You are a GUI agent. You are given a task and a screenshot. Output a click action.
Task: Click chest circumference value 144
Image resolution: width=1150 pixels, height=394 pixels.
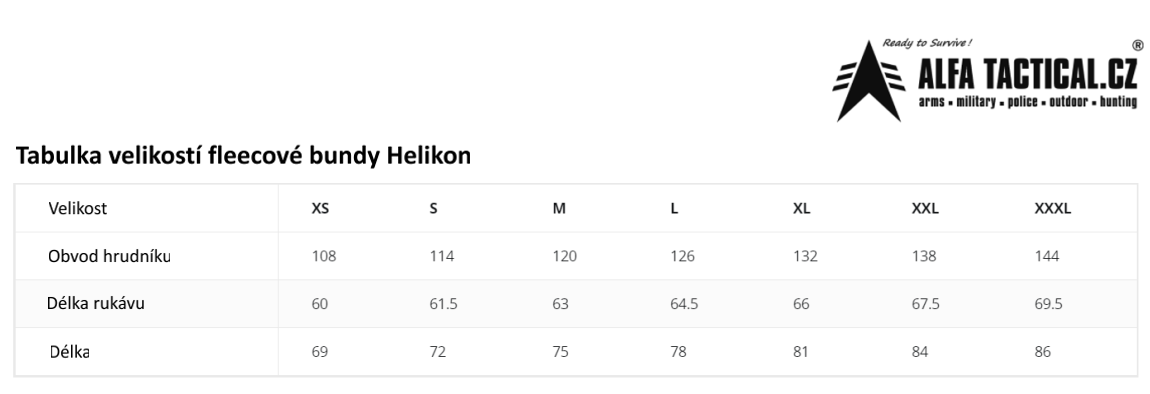click(1047, 256)
